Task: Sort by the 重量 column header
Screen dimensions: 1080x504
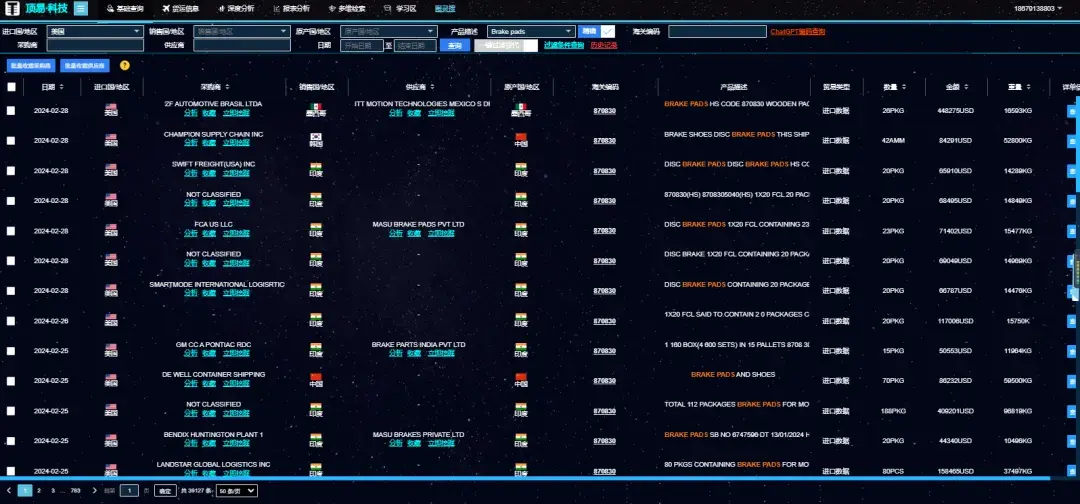Action: 1017,87
